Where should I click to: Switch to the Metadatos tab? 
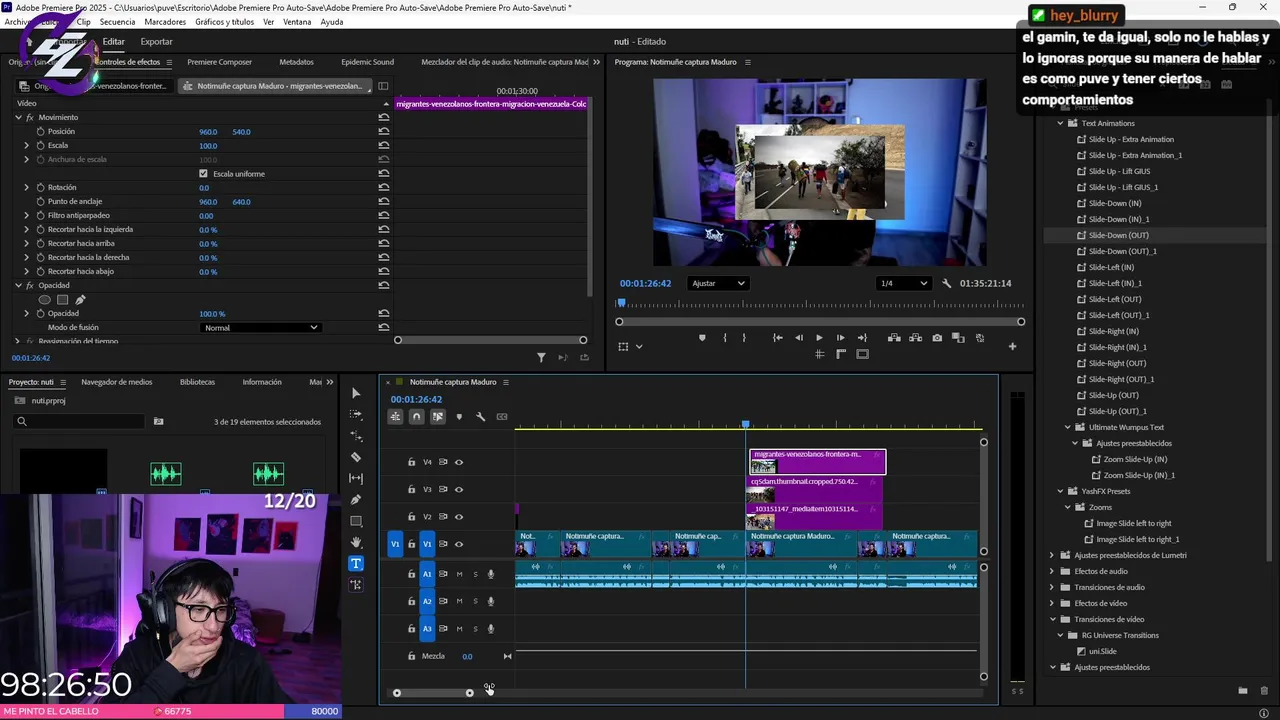click(x=296, y=62)
